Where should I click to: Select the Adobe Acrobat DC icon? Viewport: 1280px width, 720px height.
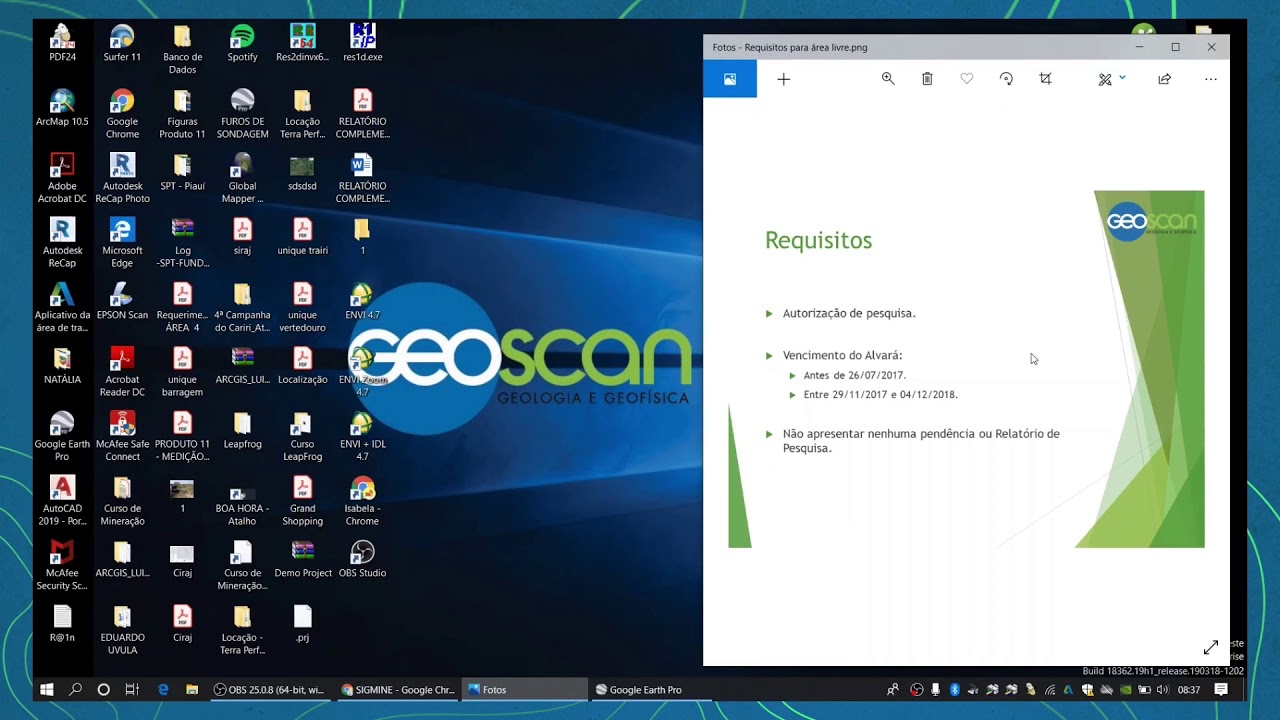coord(62,178)
